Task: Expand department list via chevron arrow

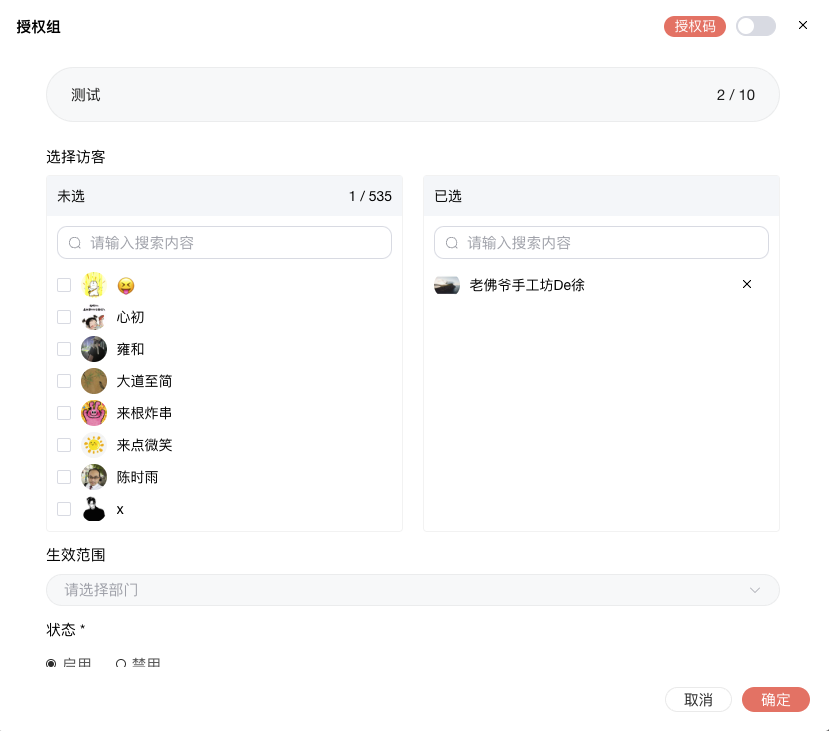Action: pyautogui.click(x=755, y=590)
